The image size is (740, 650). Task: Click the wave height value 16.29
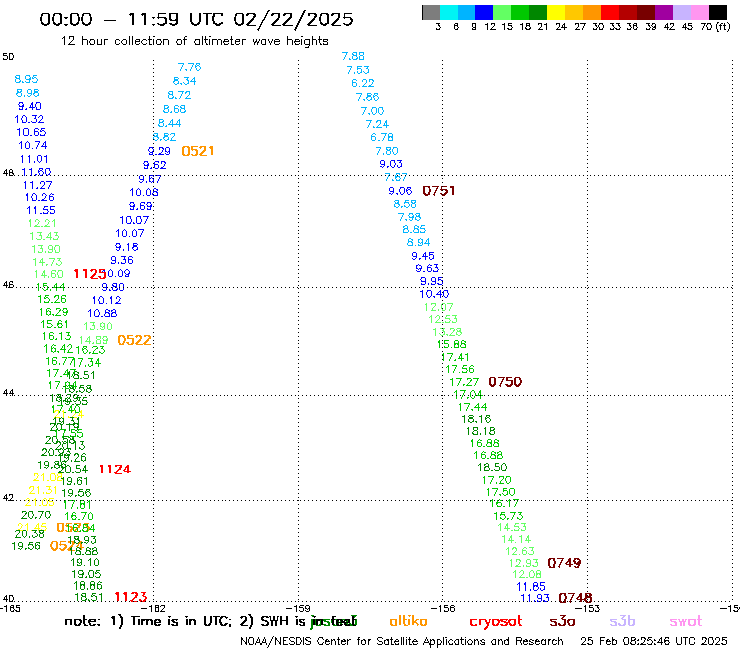(x=53, y=312)
